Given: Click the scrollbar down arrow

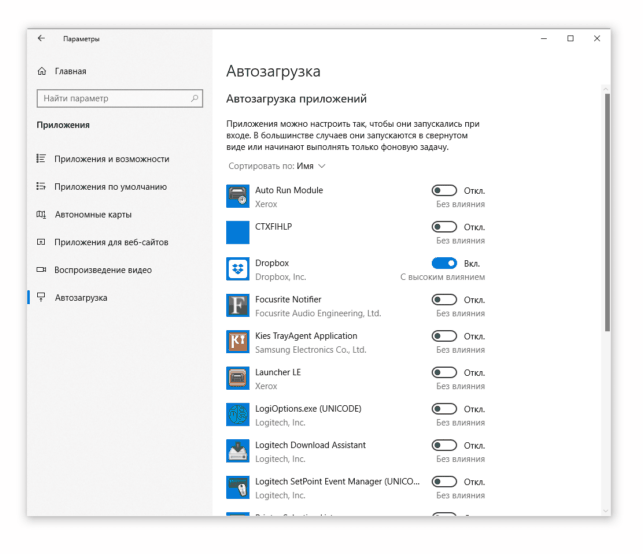Looking at the screenshot, I should coord(606,511).
